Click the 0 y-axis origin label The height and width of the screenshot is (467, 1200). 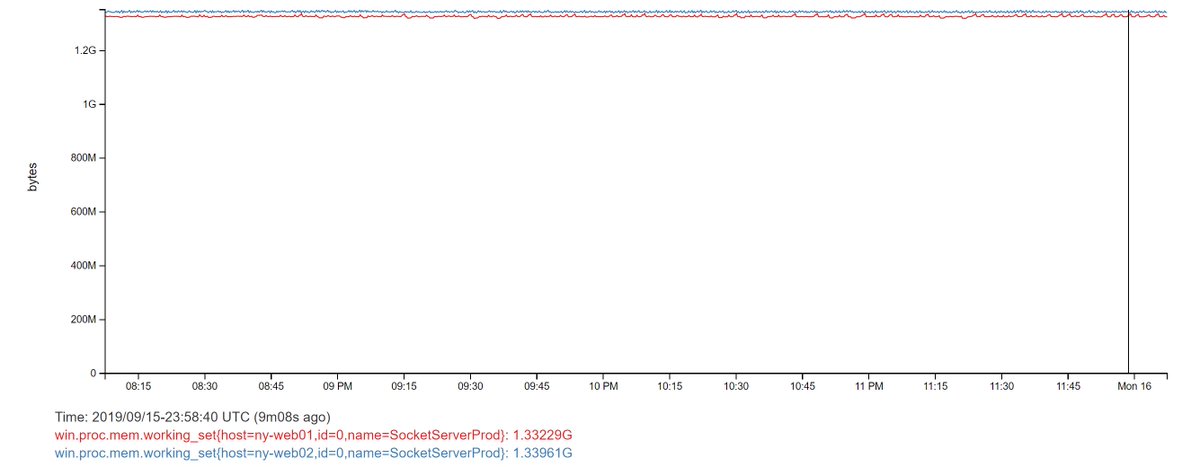[x=92, y=374]
